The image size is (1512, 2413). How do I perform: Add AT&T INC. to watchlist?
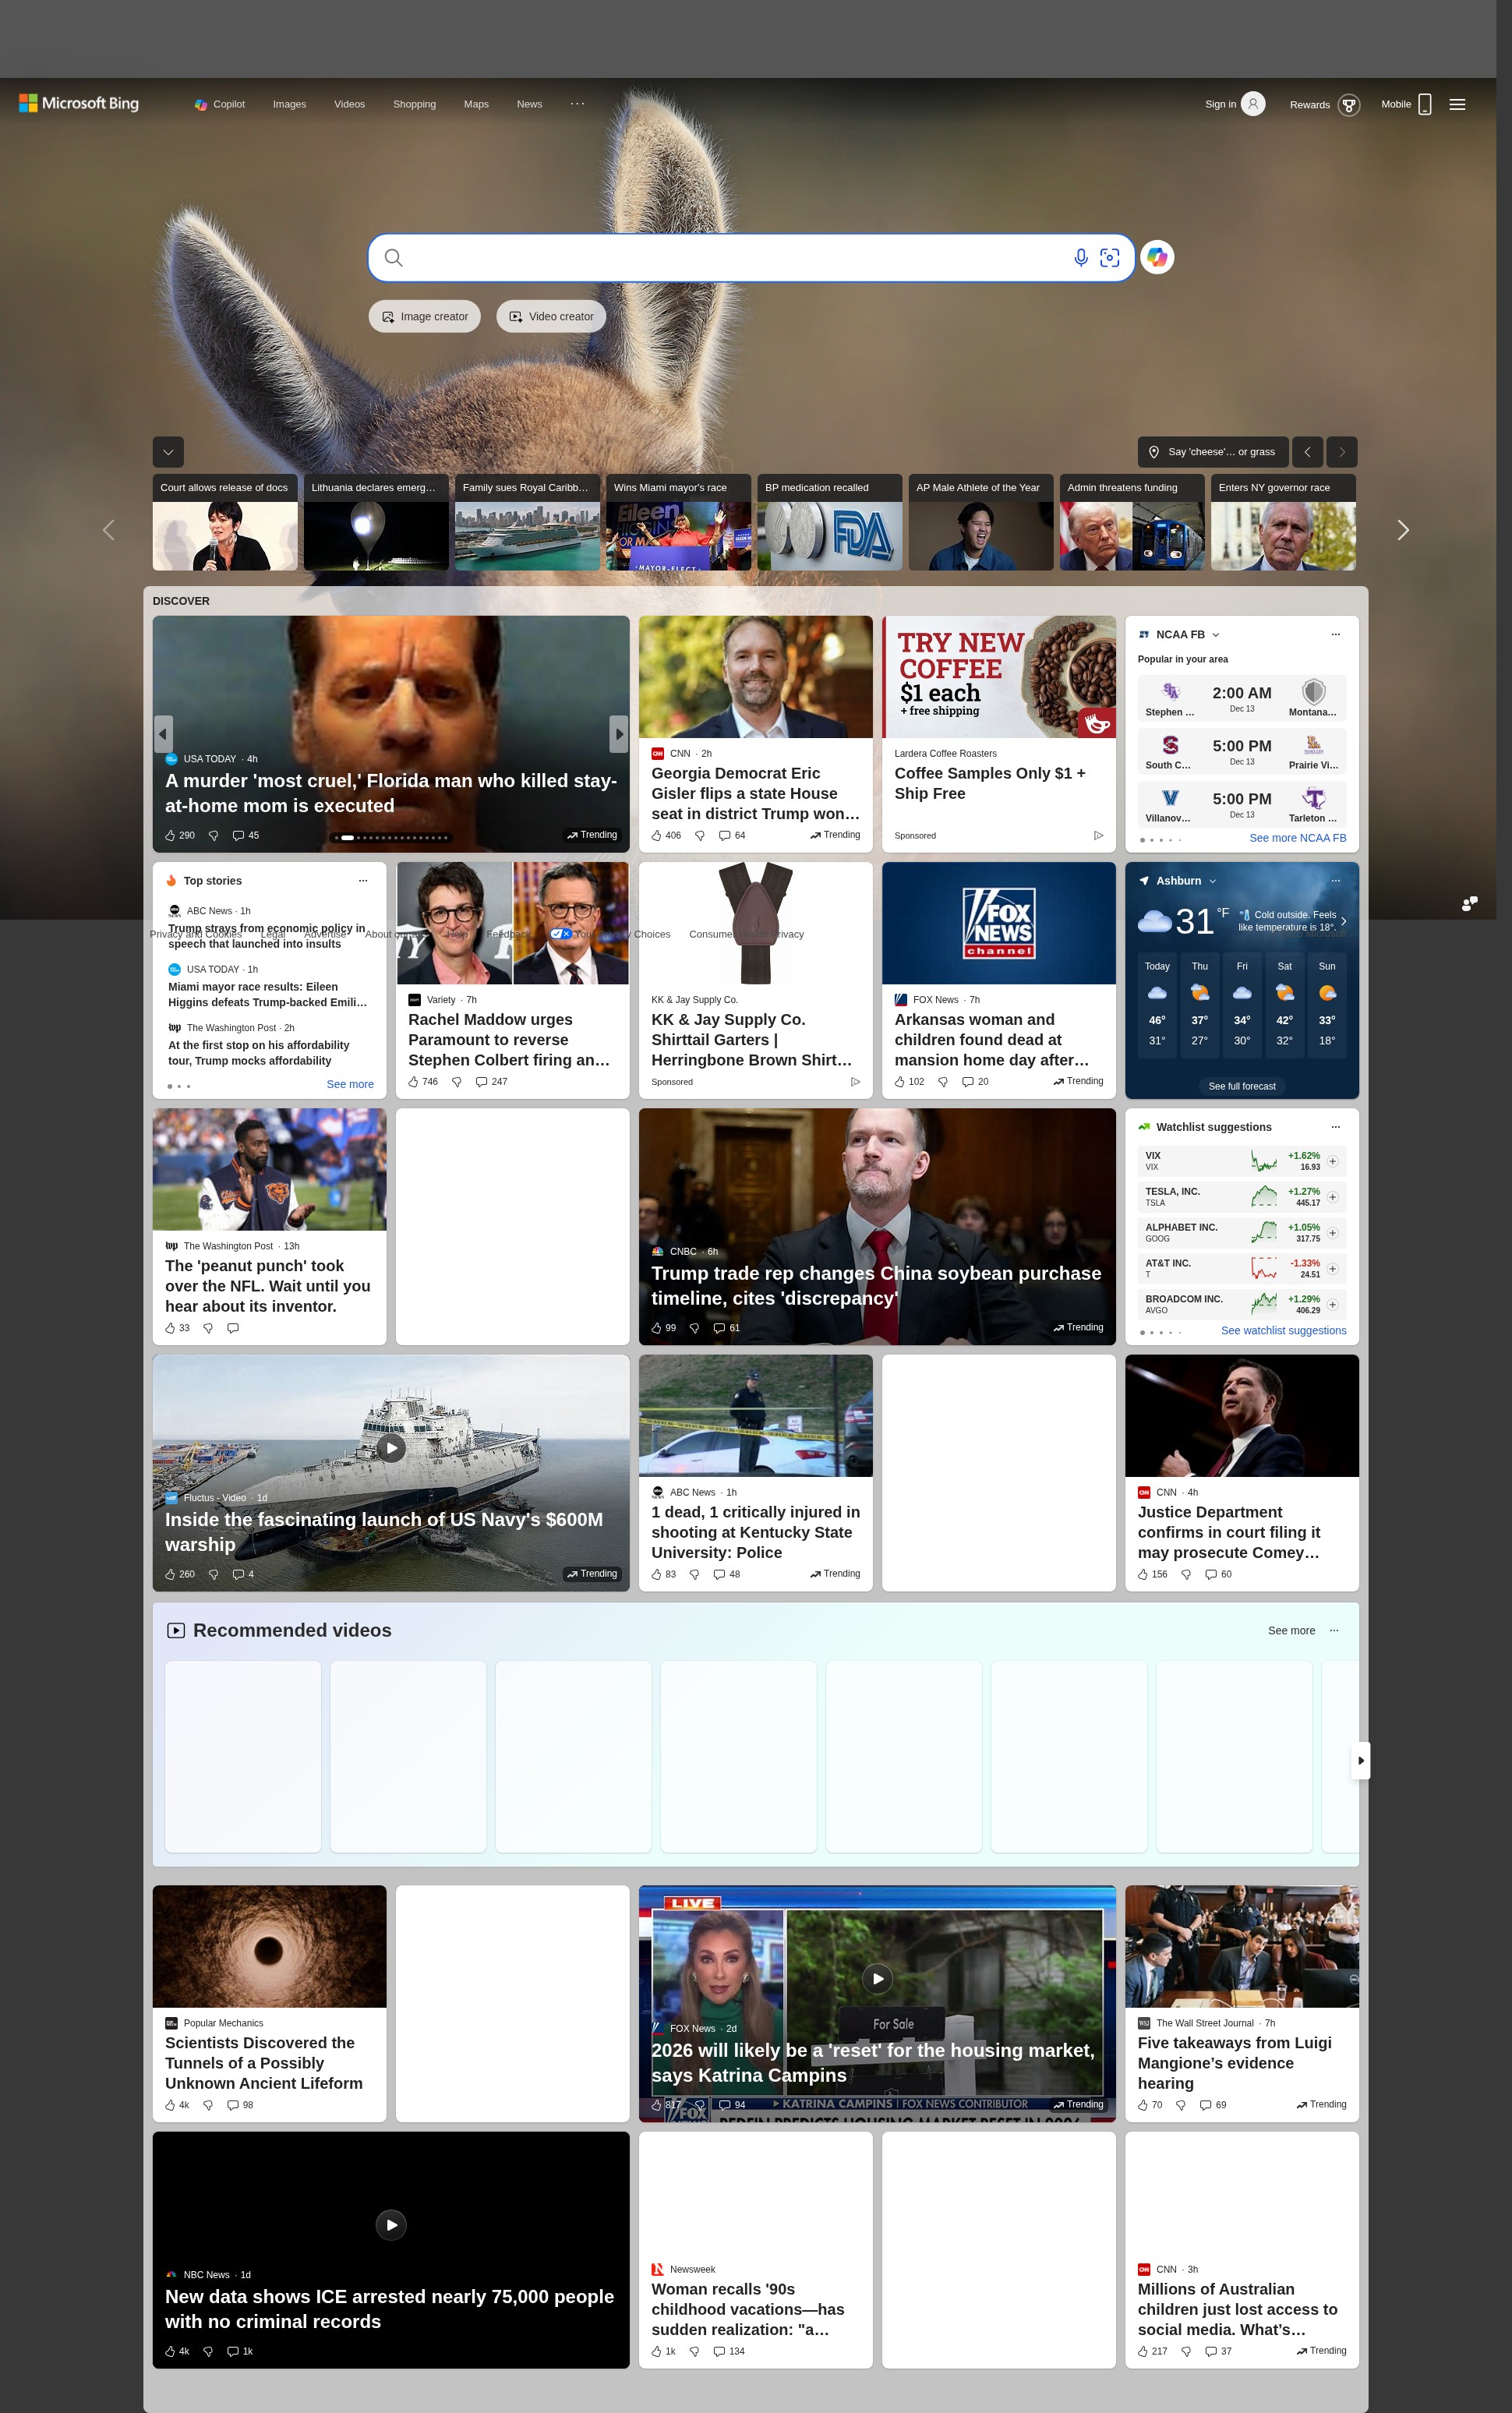(1332, 1269)
